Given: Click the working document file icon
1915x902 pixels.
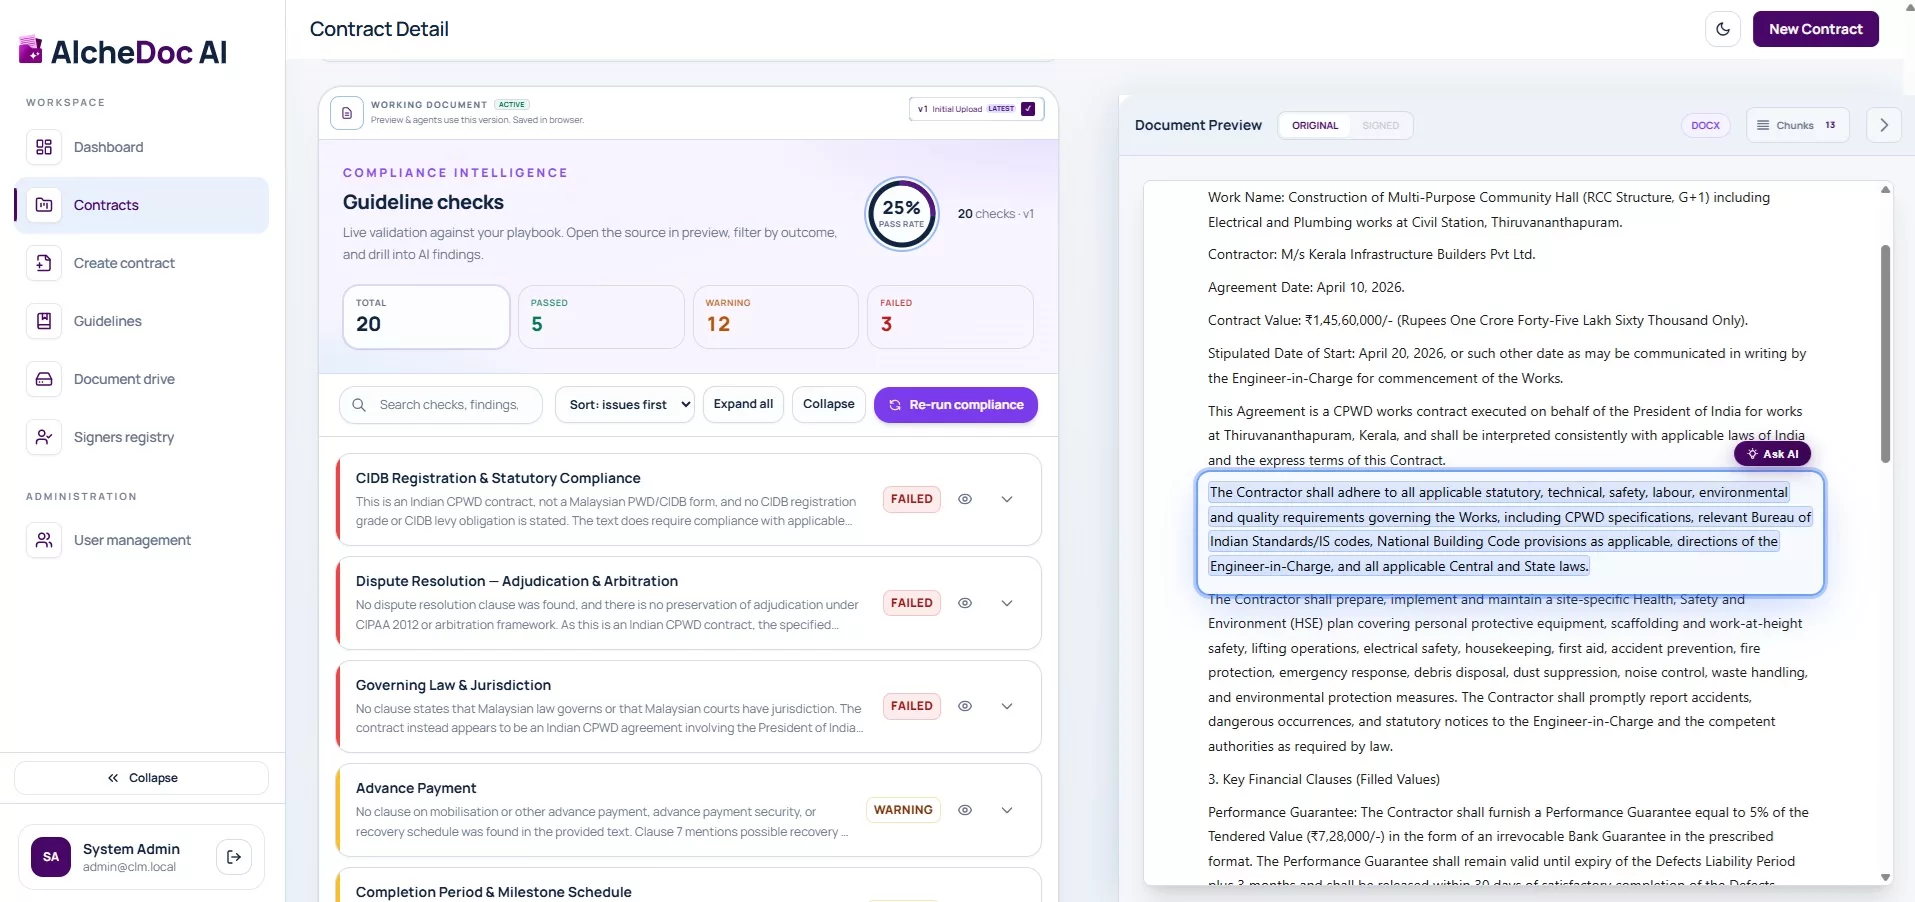Looking at the screenshot, I should (x=347, y=113).
